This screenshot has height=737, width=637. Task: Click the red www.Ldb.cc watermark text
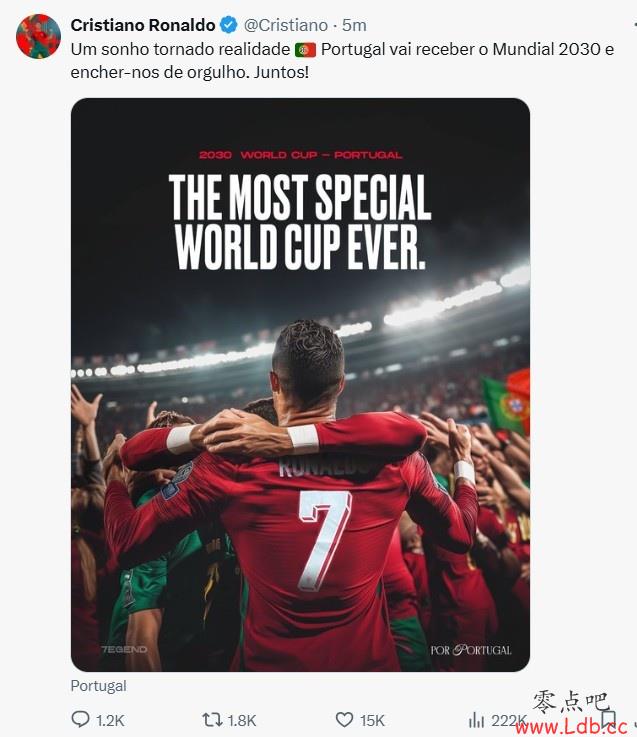point(572,726)
